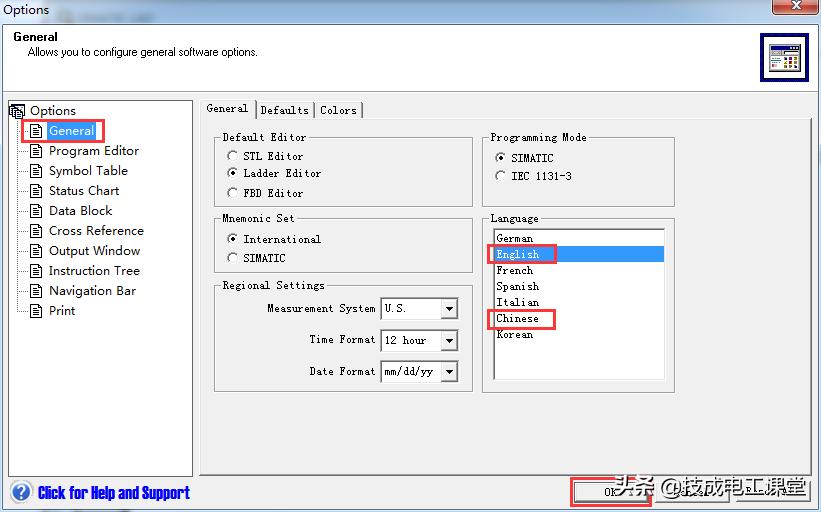
Task: Click the Status Chart page icon
Action: (x=36, y=191)
